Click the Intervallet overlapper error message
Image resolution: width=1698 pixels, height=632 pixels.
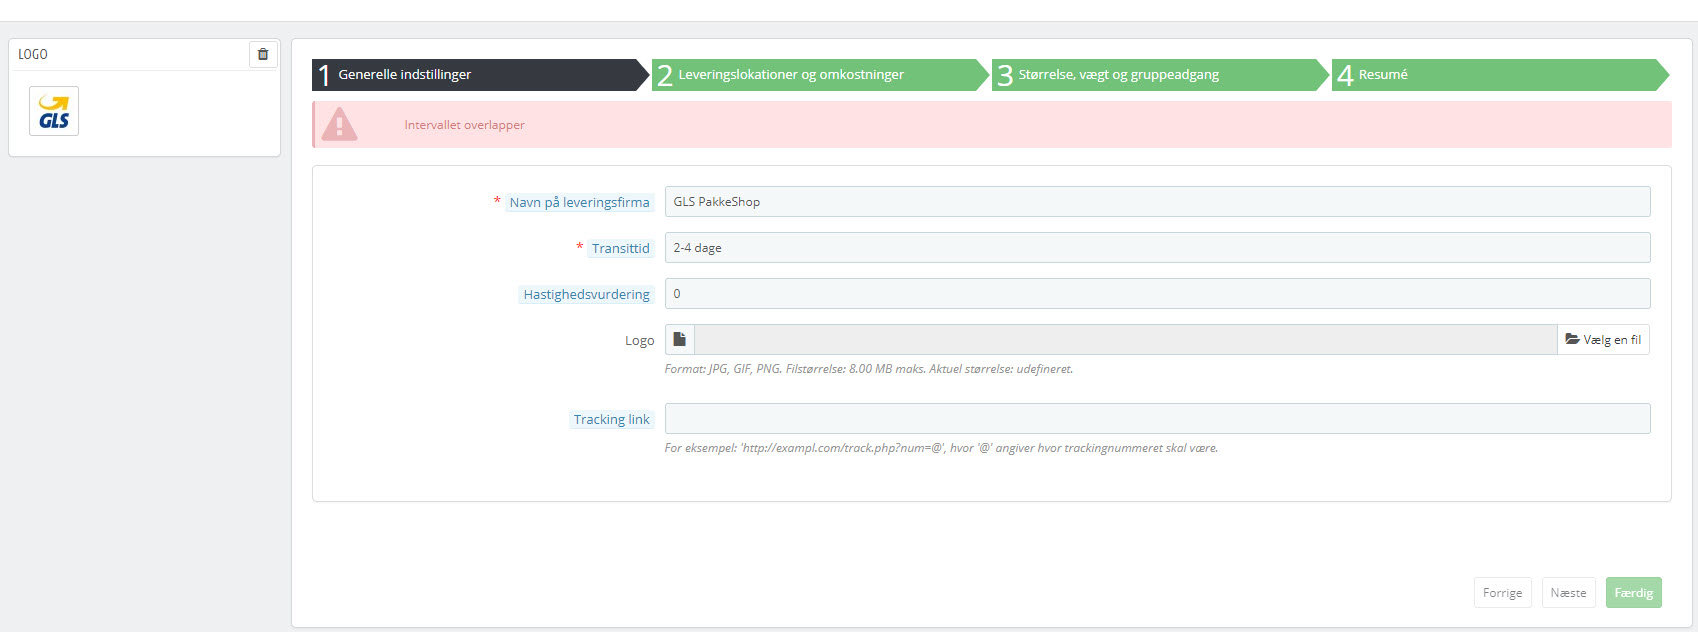point(465,125)
